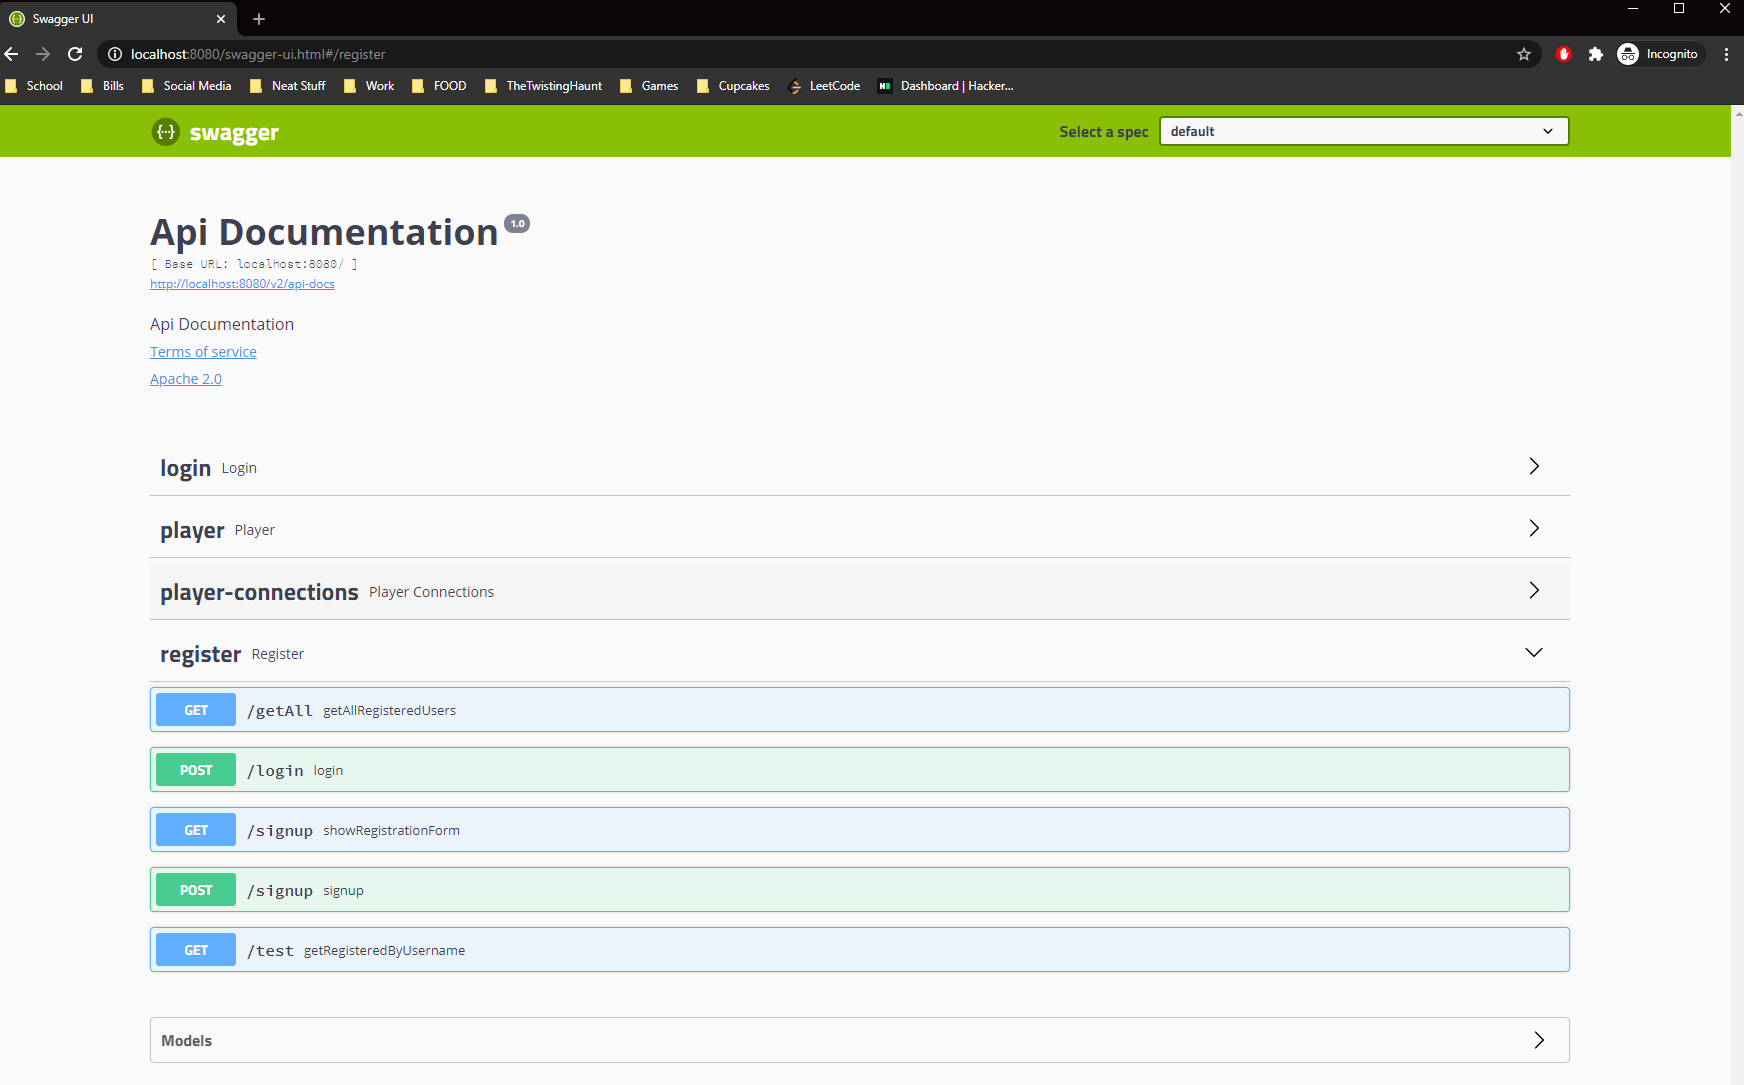Screen dimensions: 1744x1085
Task: Go back using the browser back arrow
Action: pyautogui.click(x=12, y=54)
